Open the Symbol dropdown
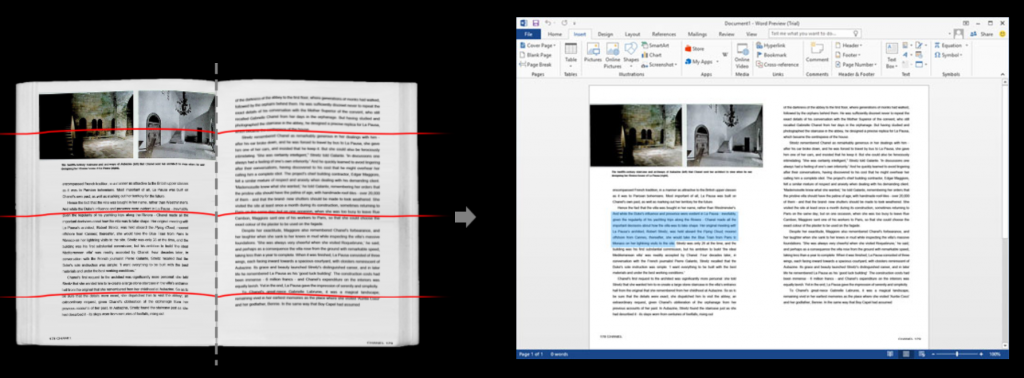The height and width of the screenshot is (378, 1024). point(949,55)
